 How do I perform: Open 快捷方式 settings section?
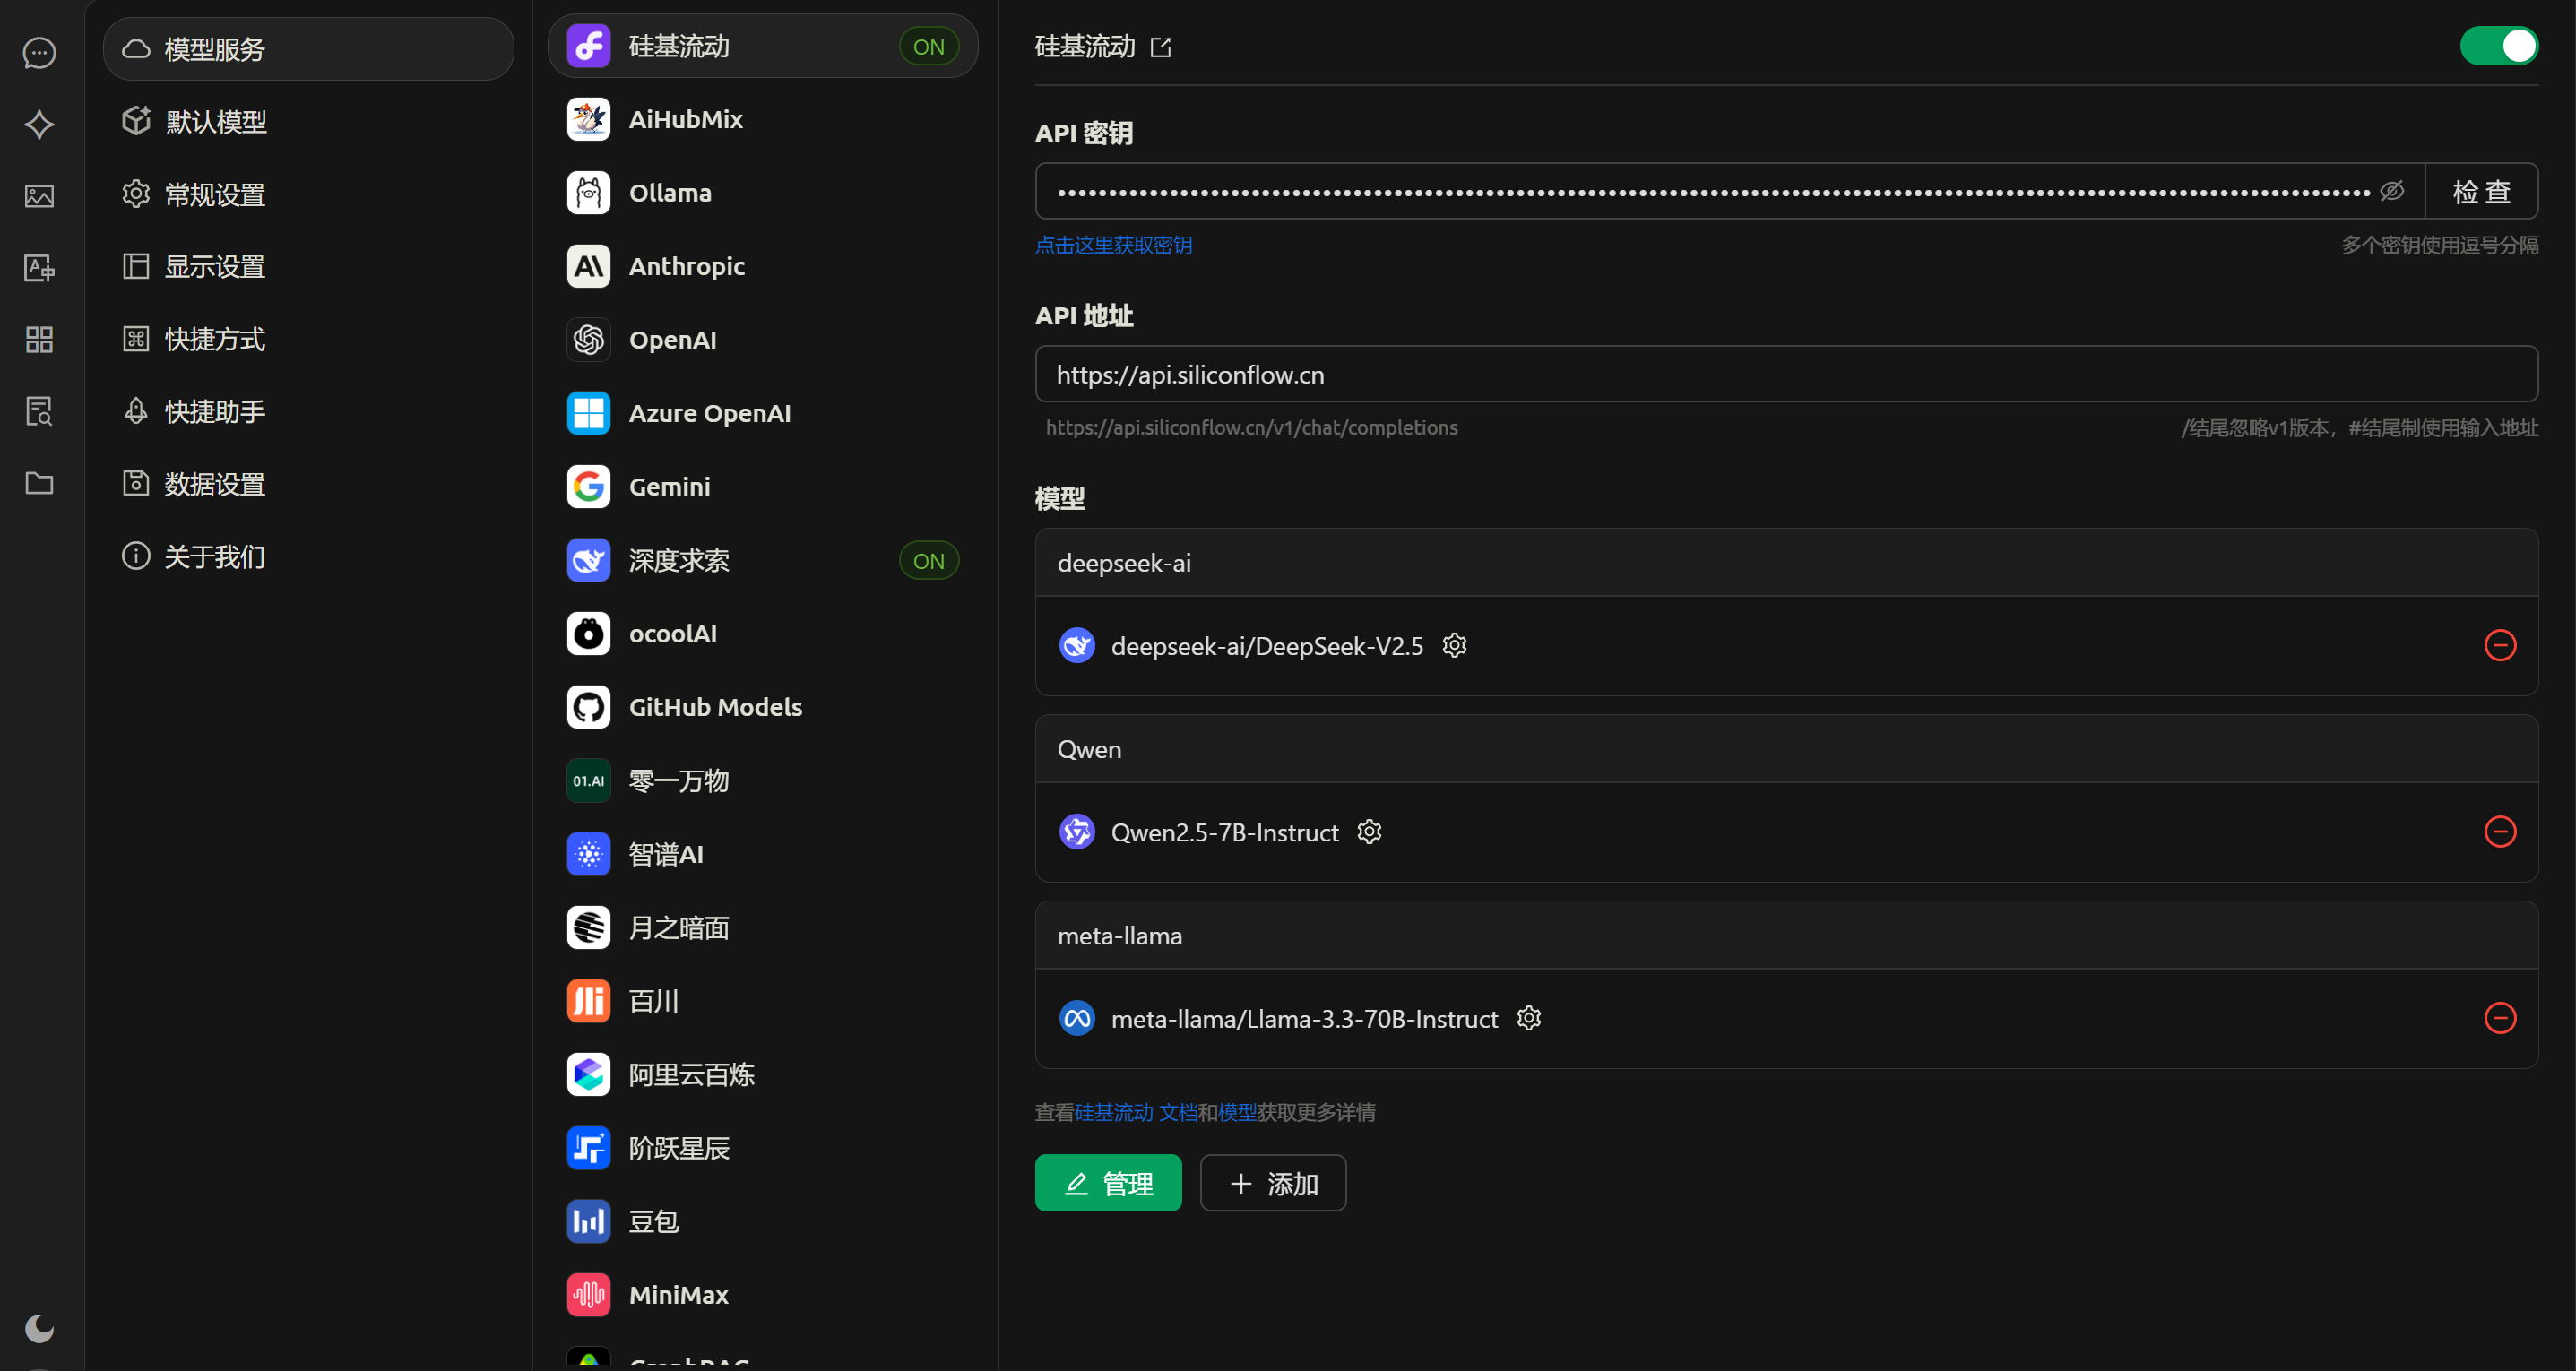click(x=308, y=339)
